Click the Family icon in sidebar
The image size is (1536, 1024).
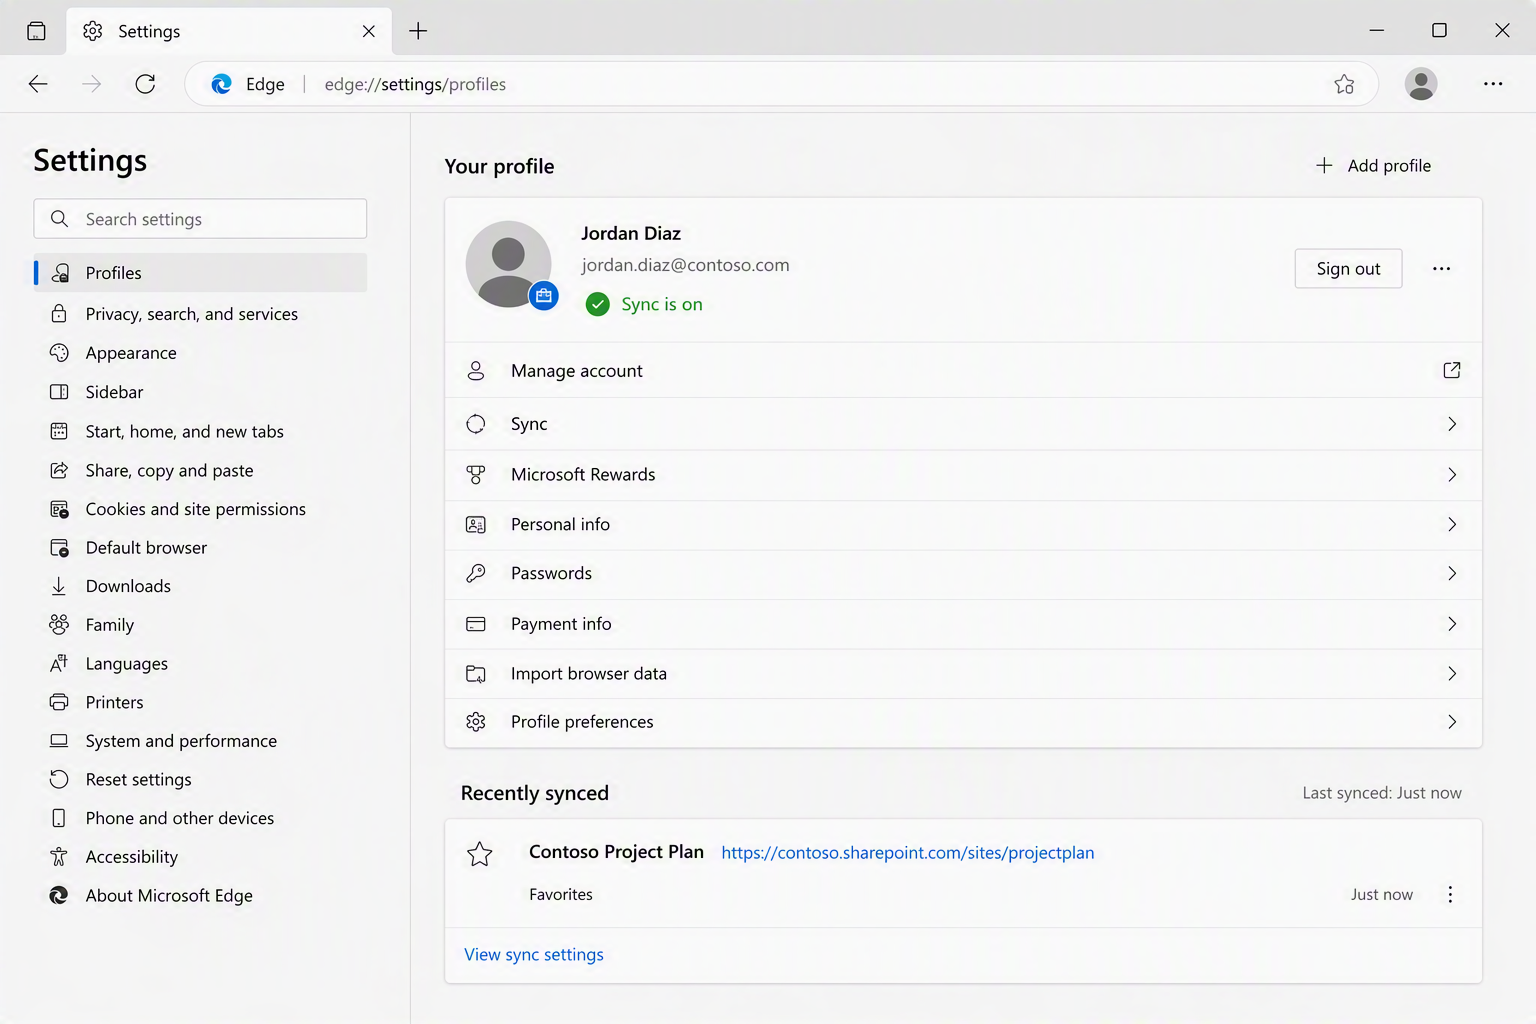(59, 624)
